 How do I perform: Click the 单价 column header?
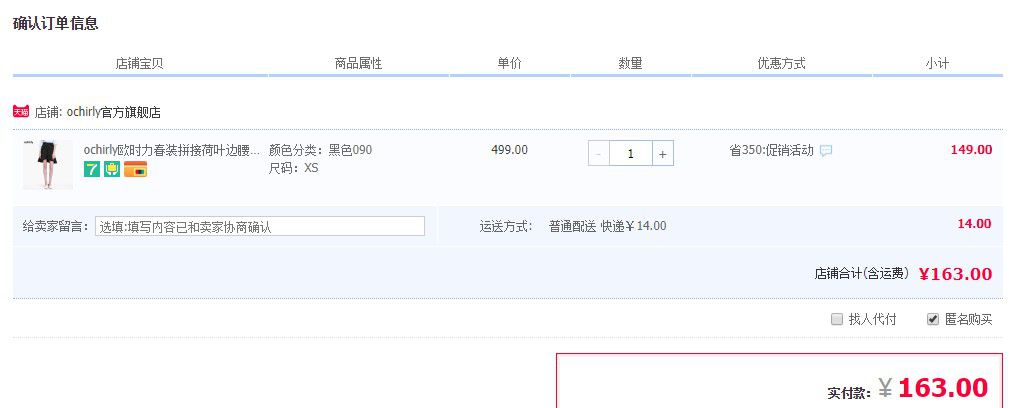click(x=510, y=63)
